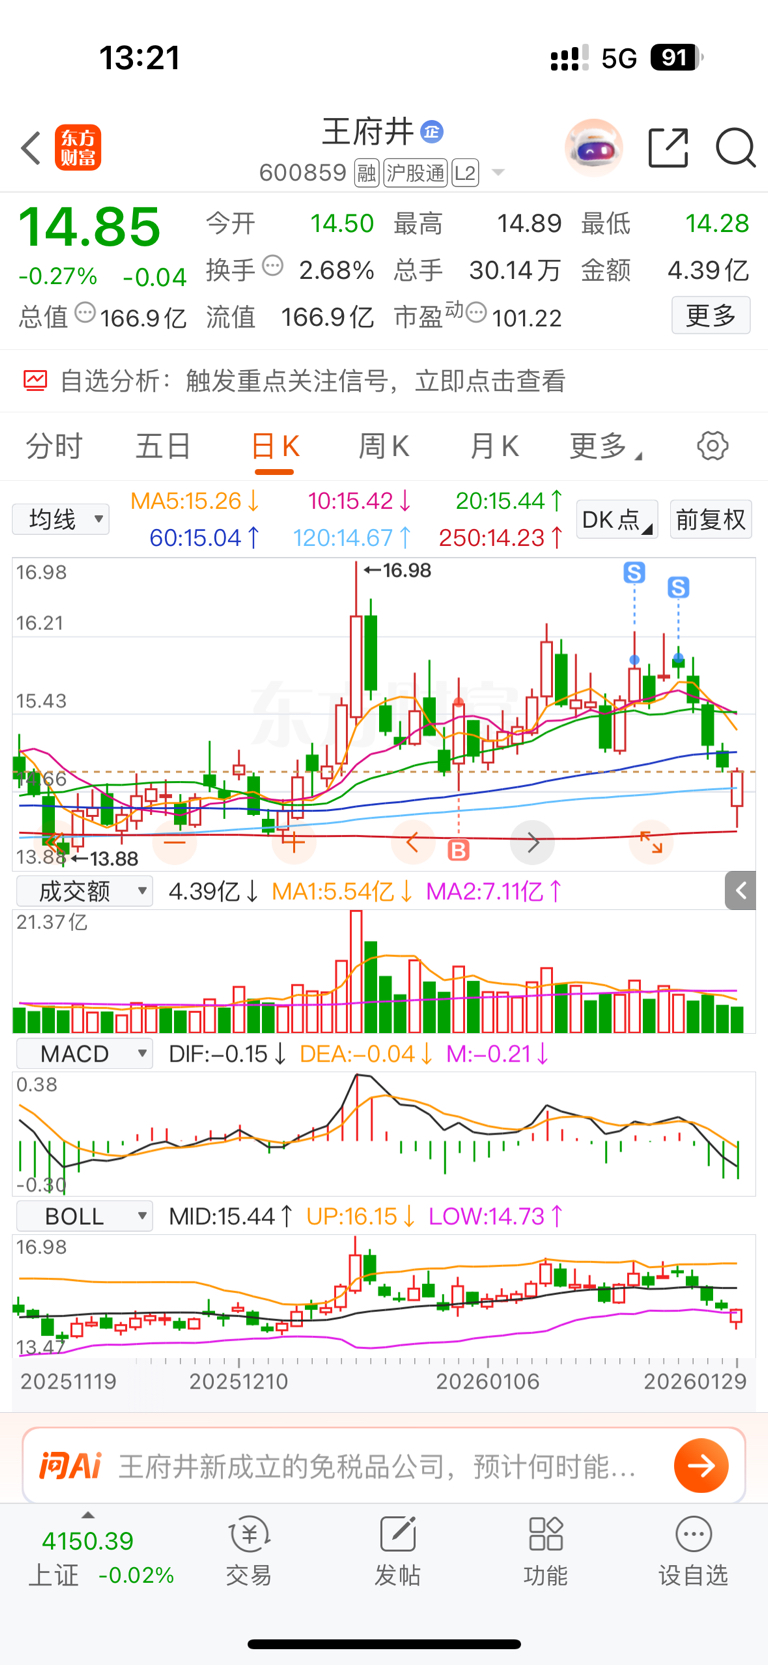Image resolution: width=769 pixels, height=1665 pixels.
Task: Tap 总手 value 30.14万
Action: (515, 270)
